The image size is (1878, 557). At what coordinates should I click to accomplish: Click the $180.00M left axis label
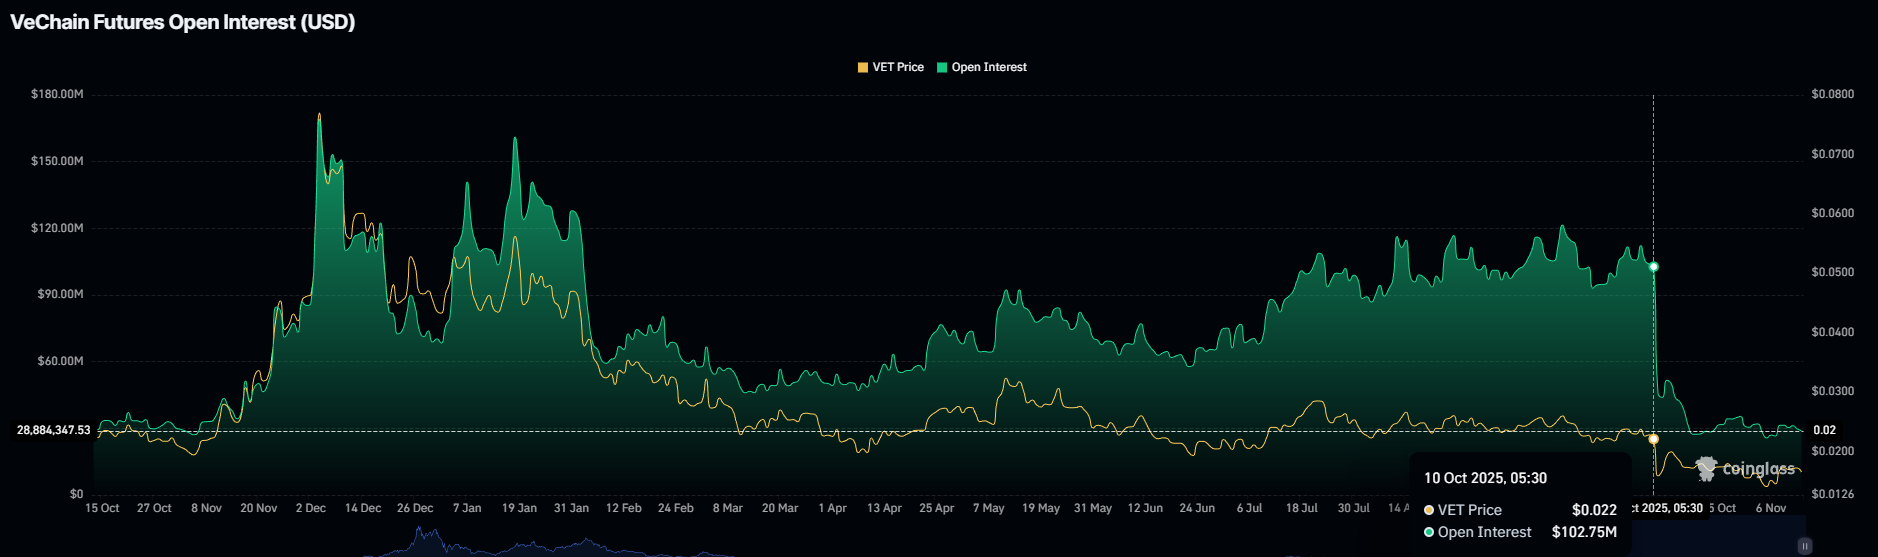click(57, 94)
